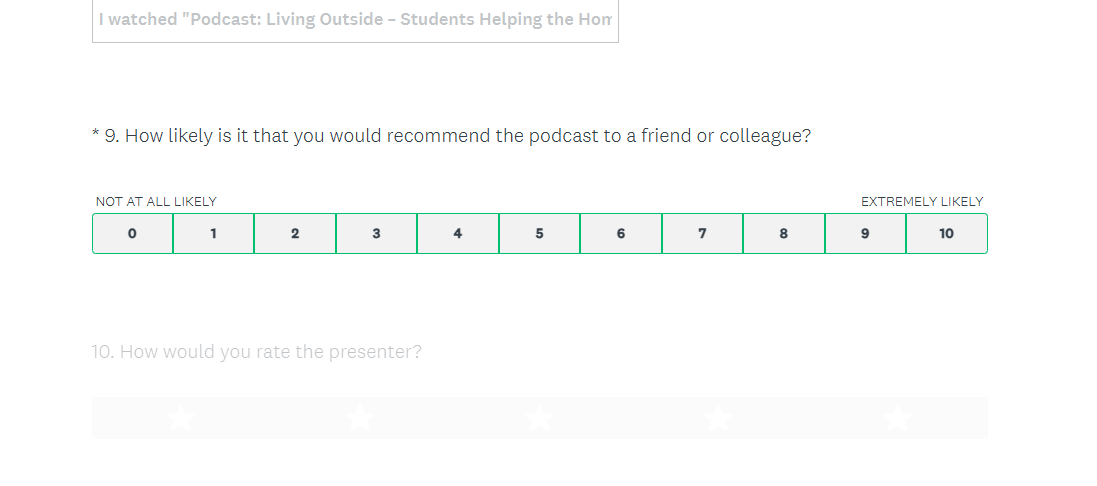Choose rating 7 on the likelihood scale
Screen dimensions: 1097x486
point(702,234)
